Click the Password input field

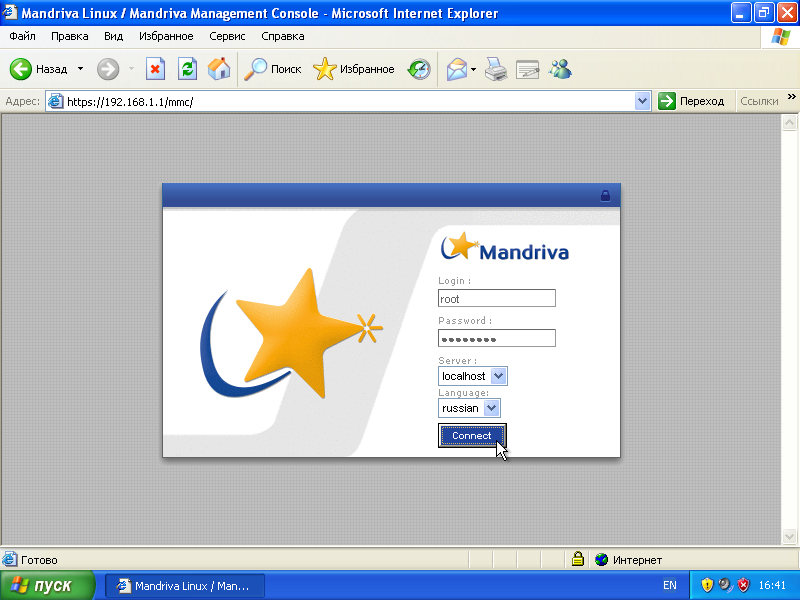496,338
